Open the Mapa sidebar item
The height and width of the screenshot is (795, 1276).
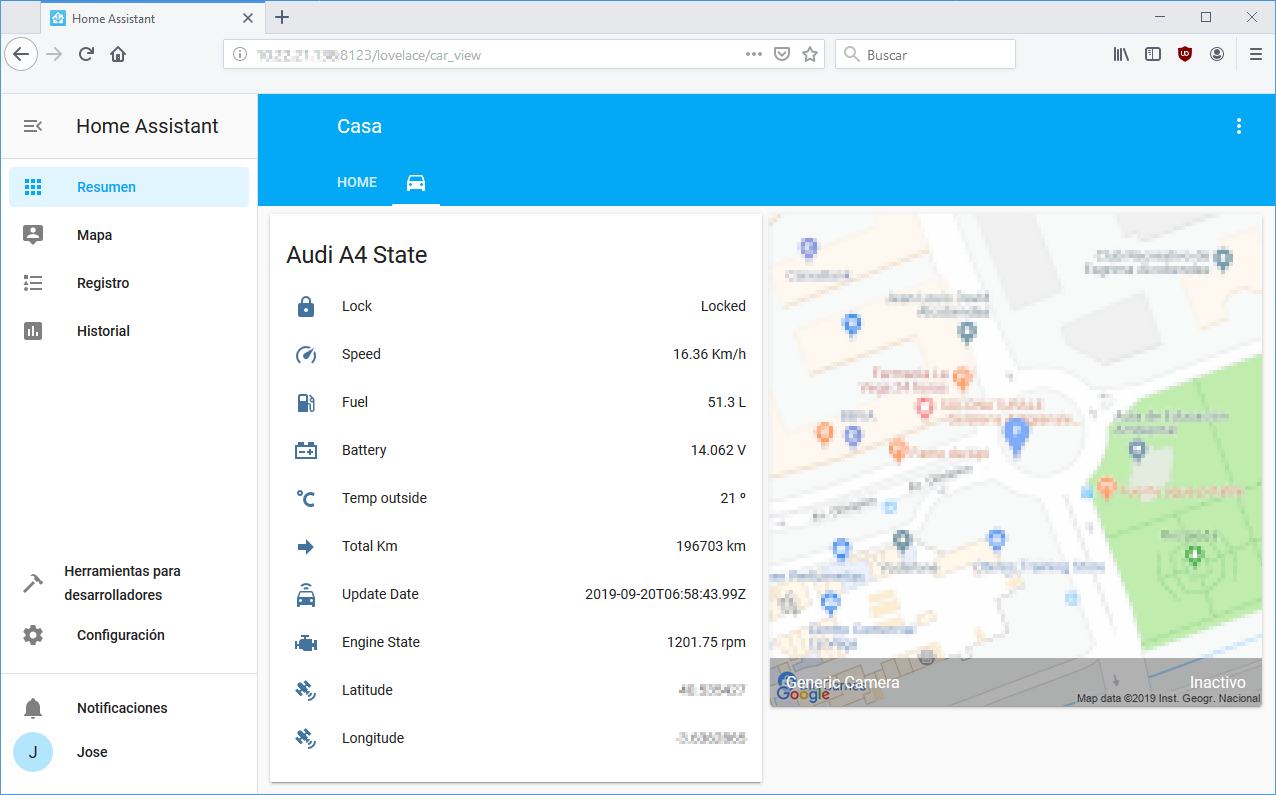pos(129,235)
